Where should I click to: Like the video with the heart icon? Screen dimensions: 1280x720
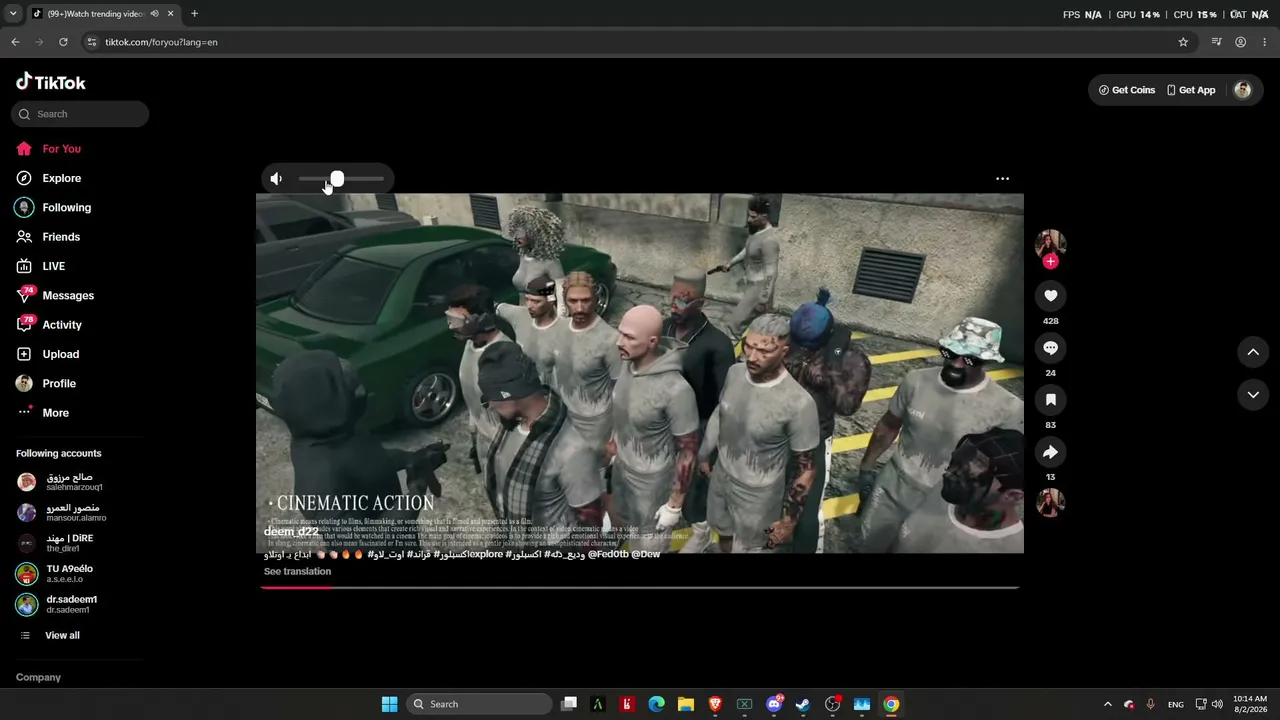[x=1050, y=296]
